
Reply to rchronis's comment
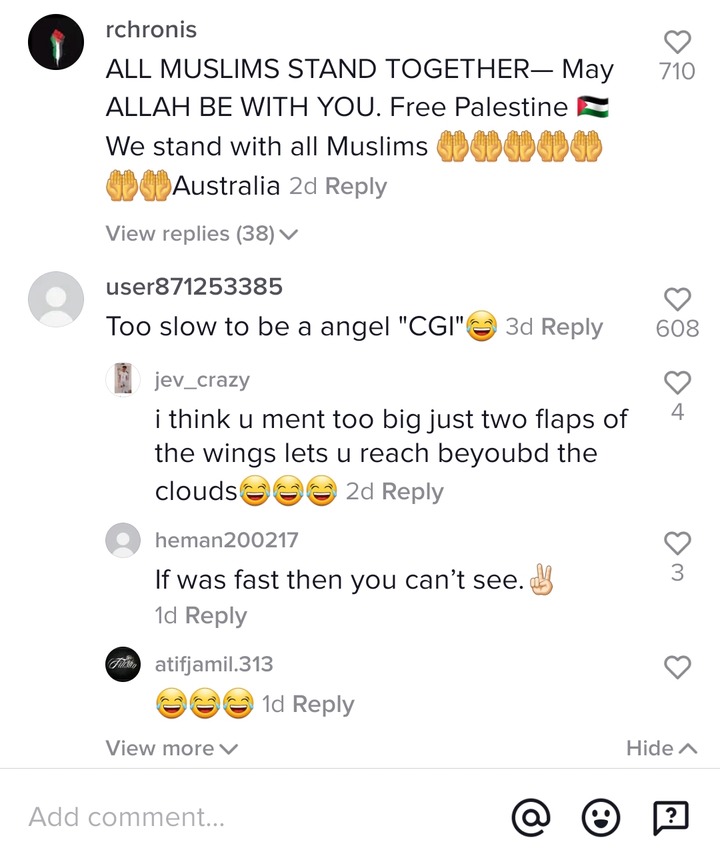coord(356,186)
